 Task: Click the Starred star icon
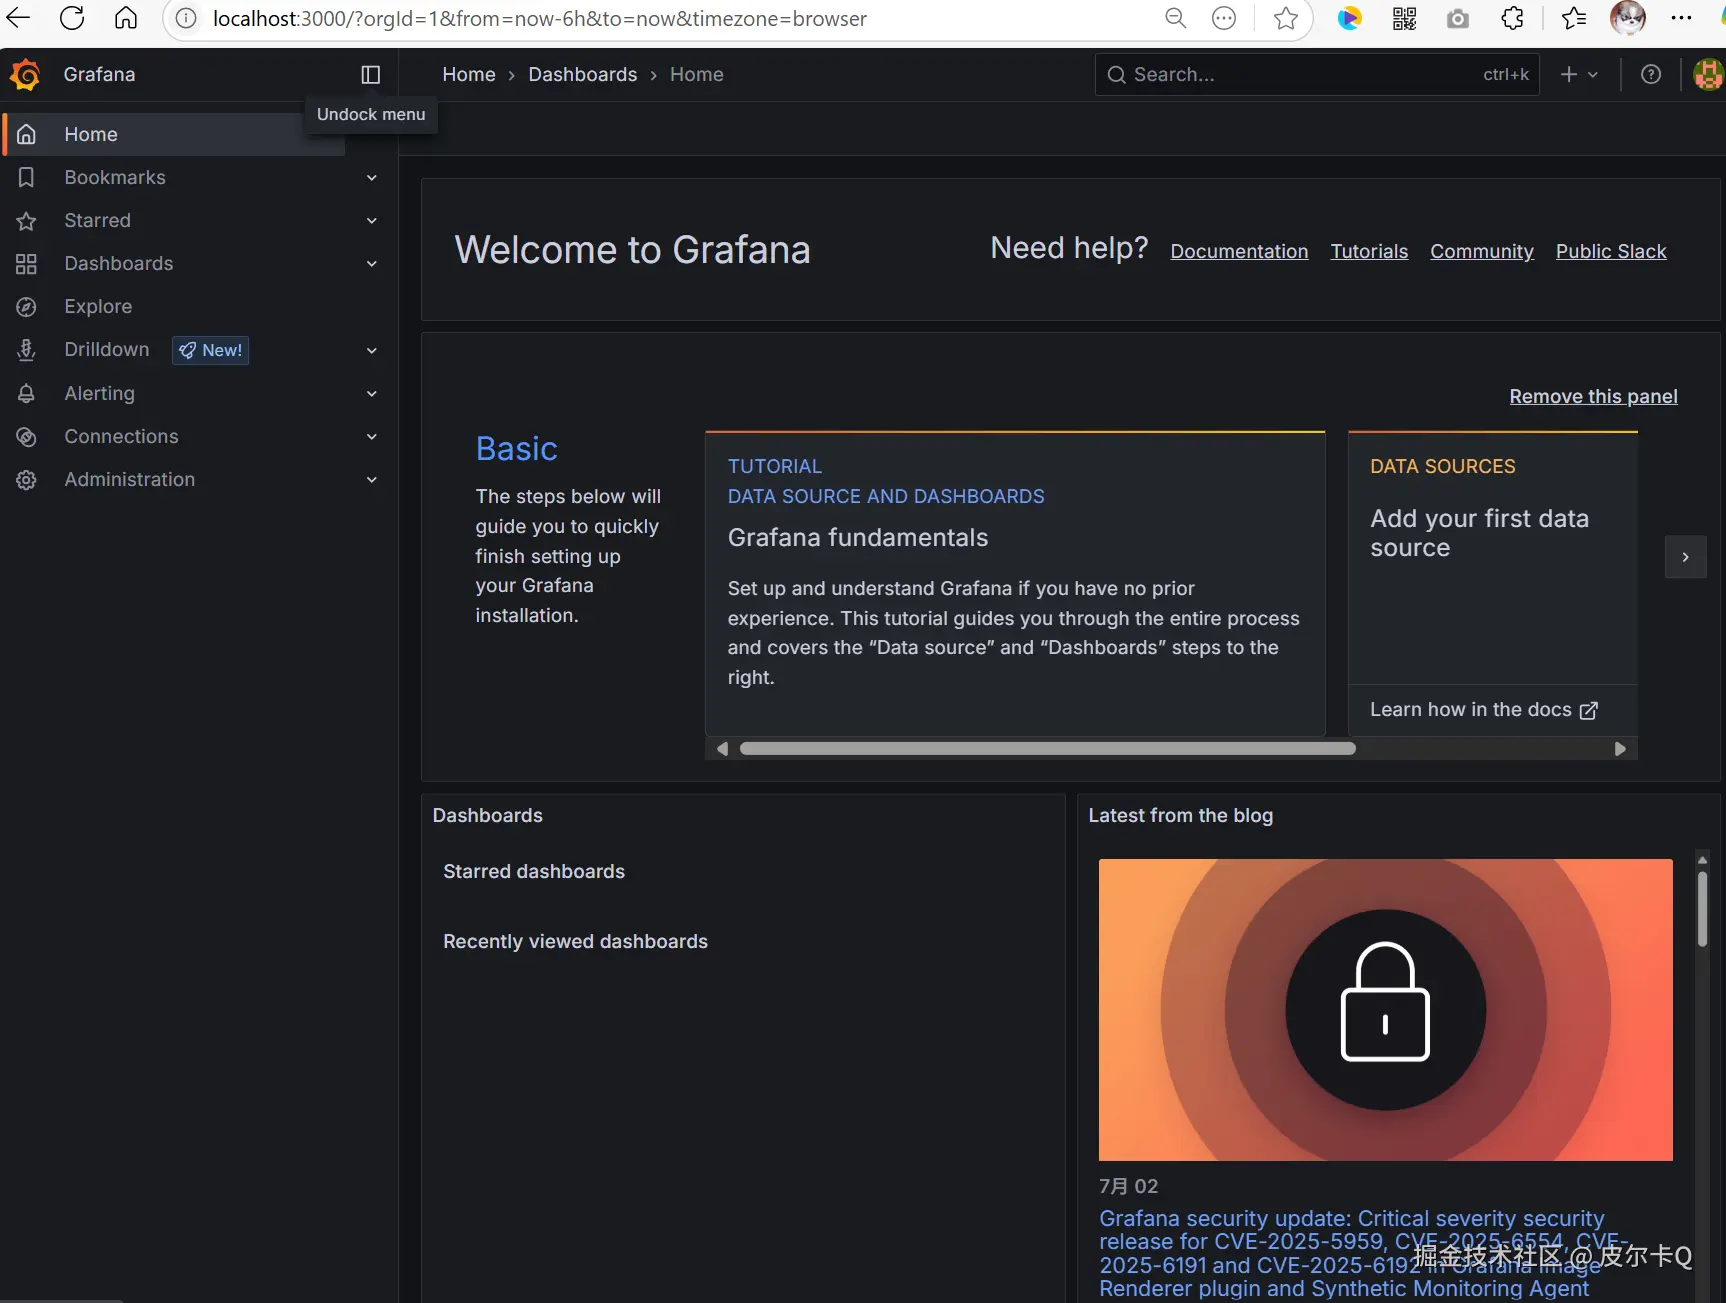27,221
